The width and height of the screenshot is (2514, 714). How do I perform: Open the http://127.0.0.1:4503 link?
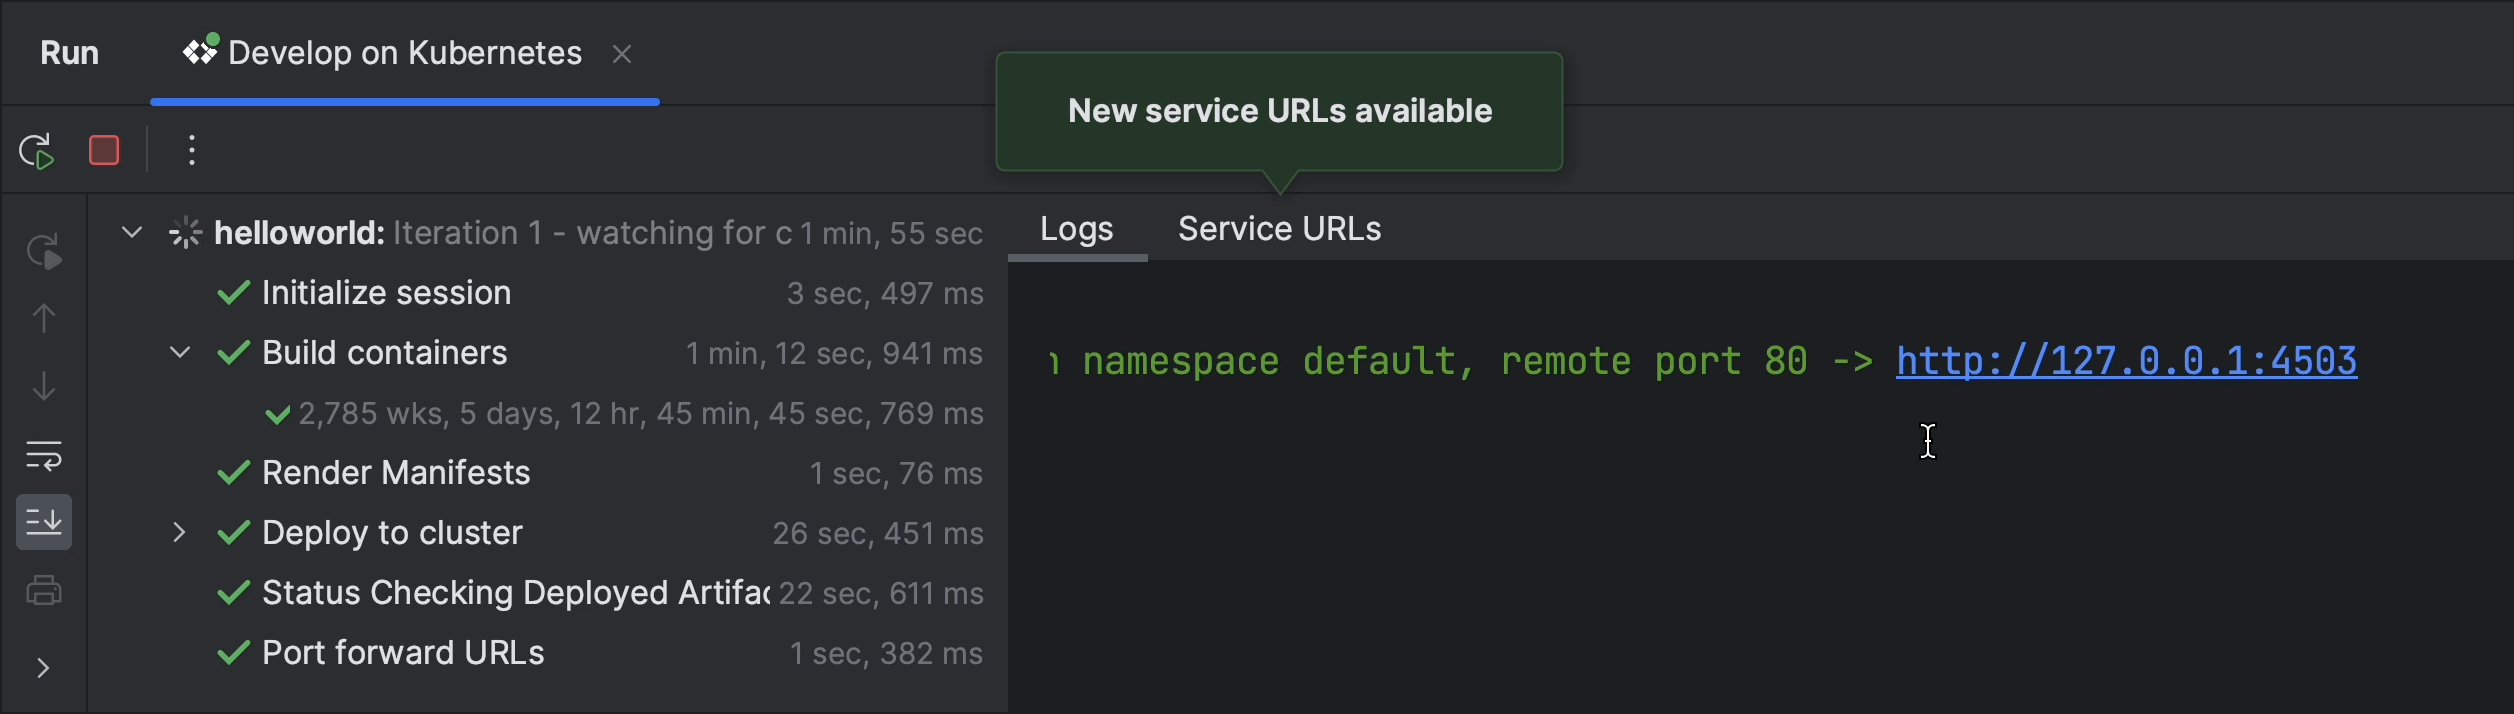coord(2126,361)
